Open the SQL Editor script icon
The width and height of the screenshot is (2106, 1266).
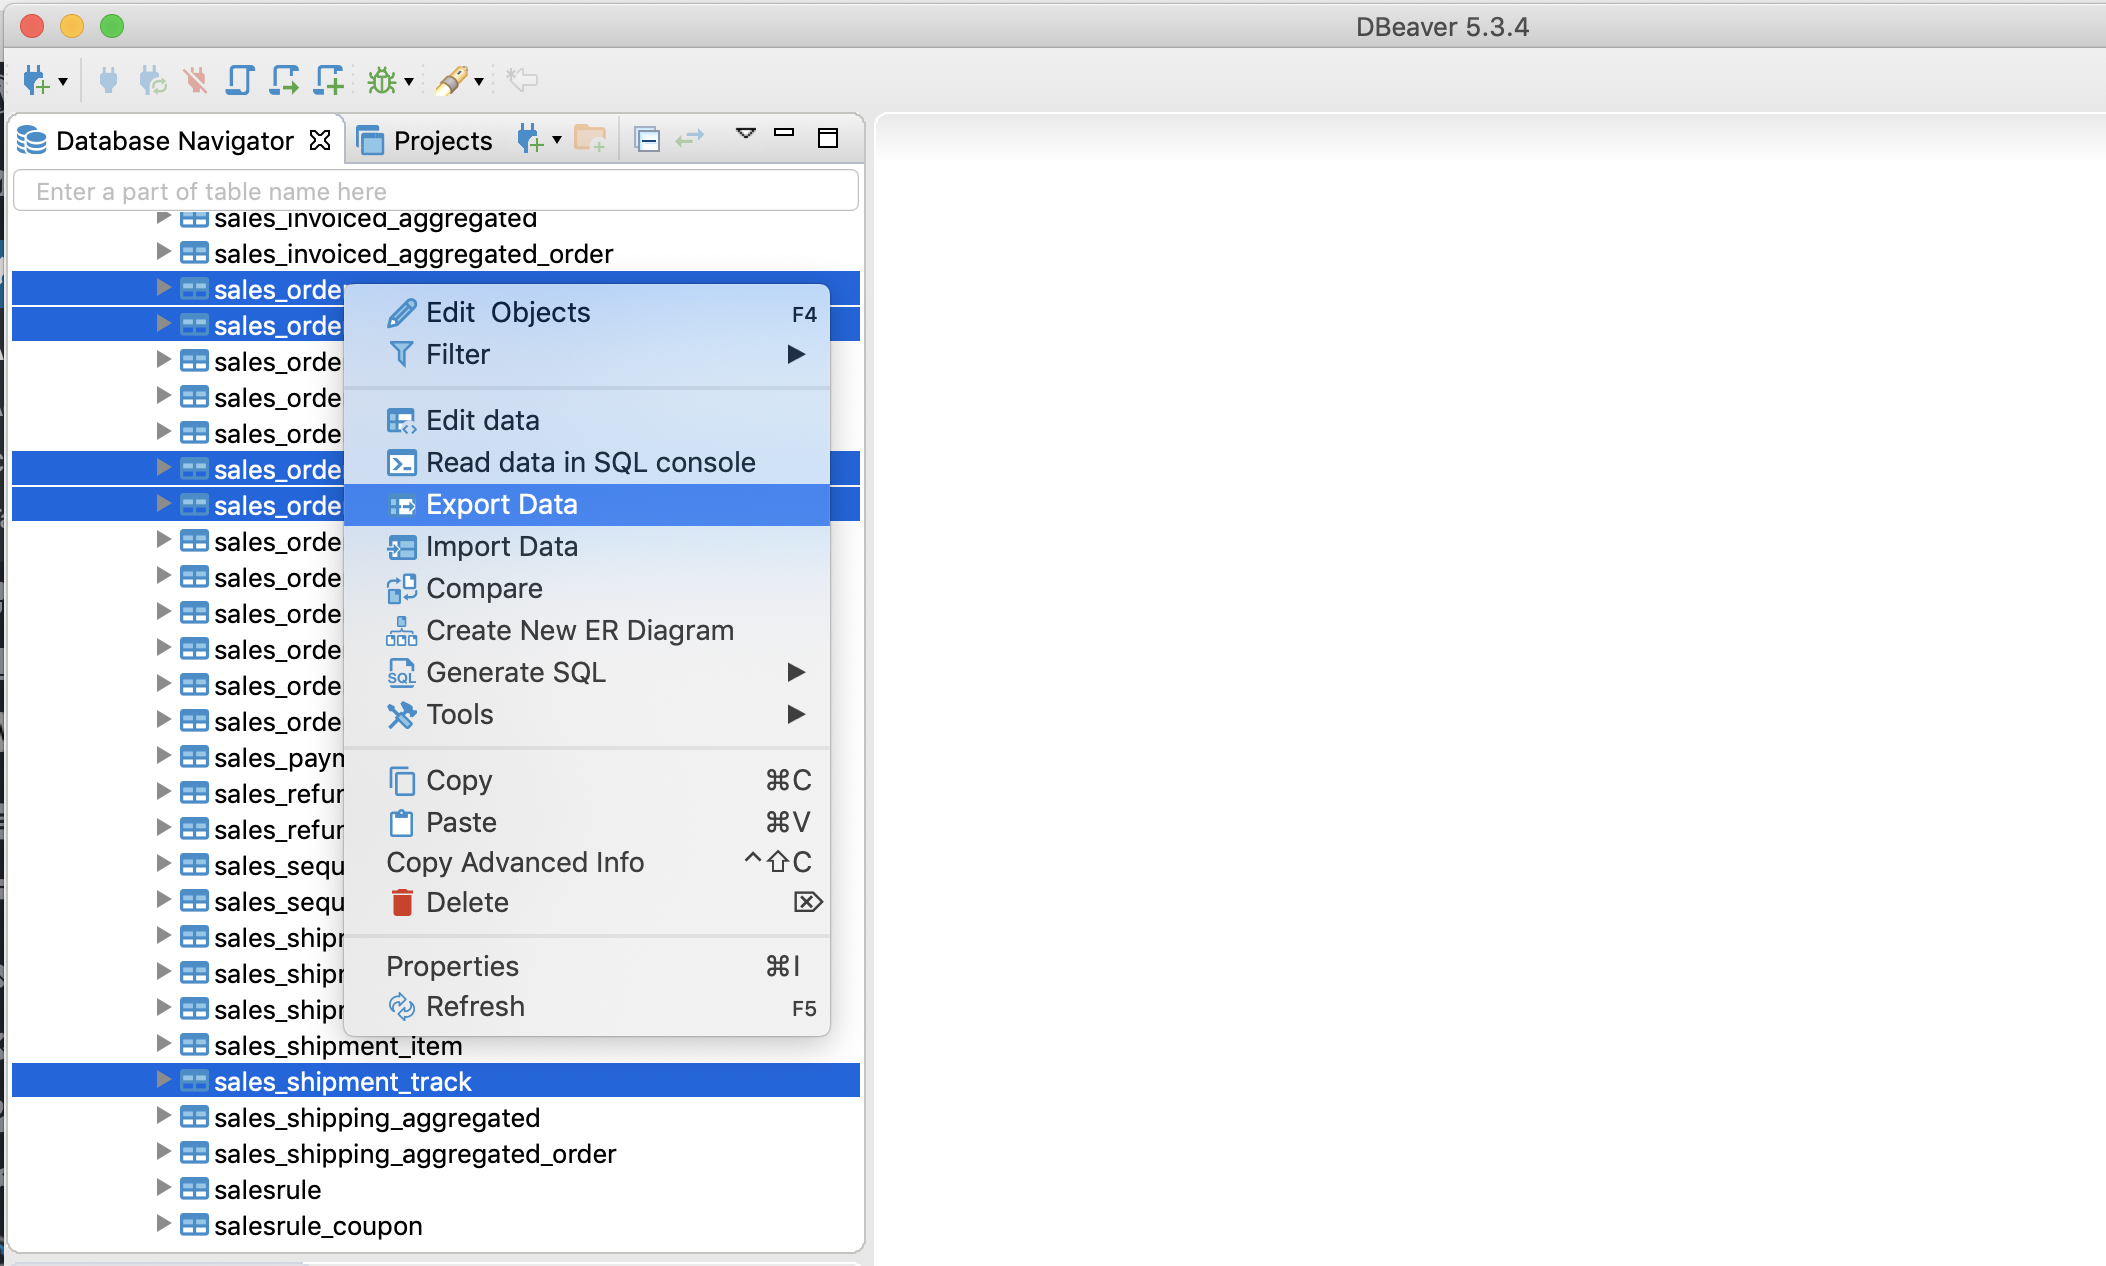tap(239, 80)
